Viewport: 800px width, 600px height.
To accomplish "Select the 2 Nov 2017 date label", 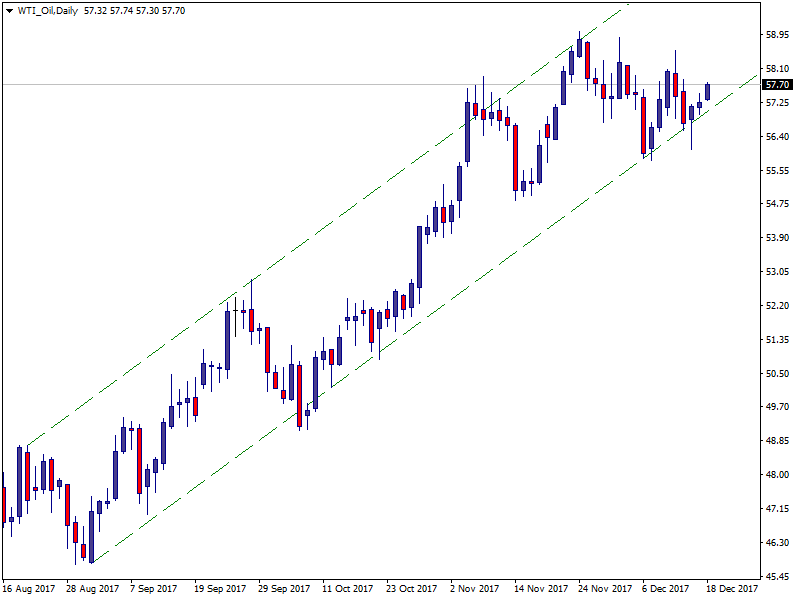I will [x=476, y=589].
